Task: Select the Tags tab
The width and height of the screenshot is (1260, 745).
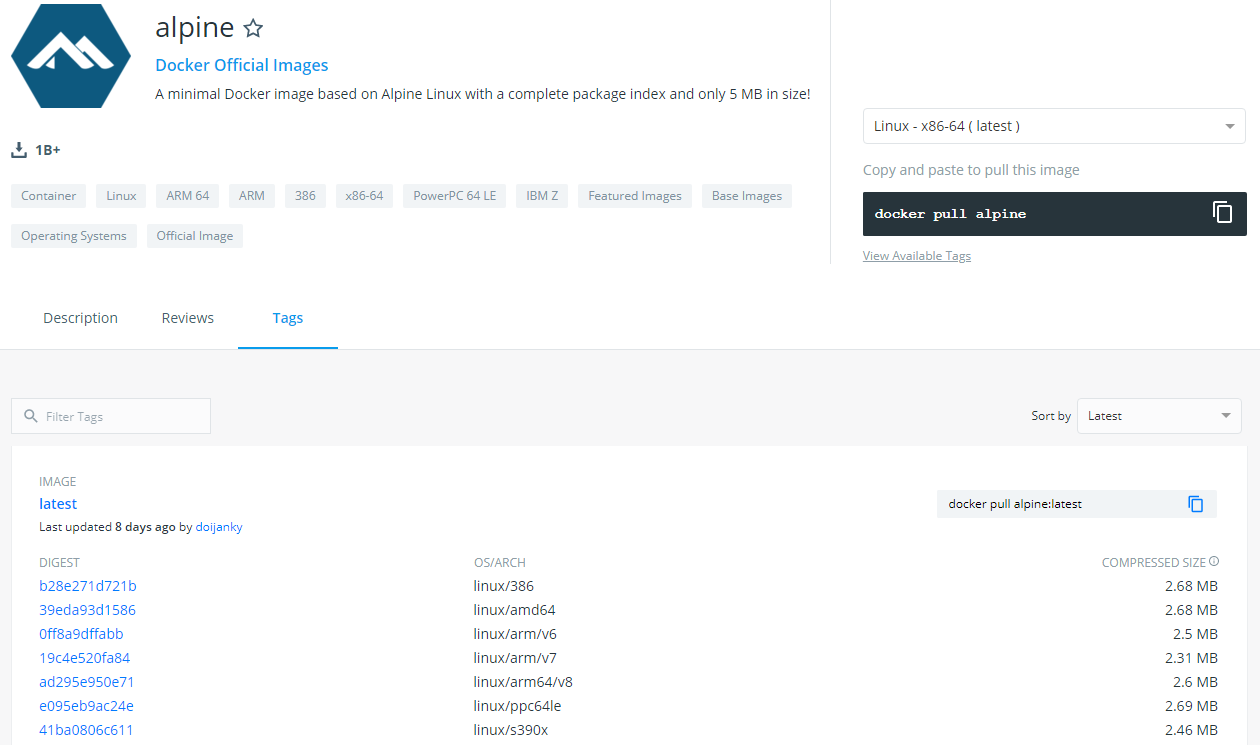Action: (x=287, y=318)
